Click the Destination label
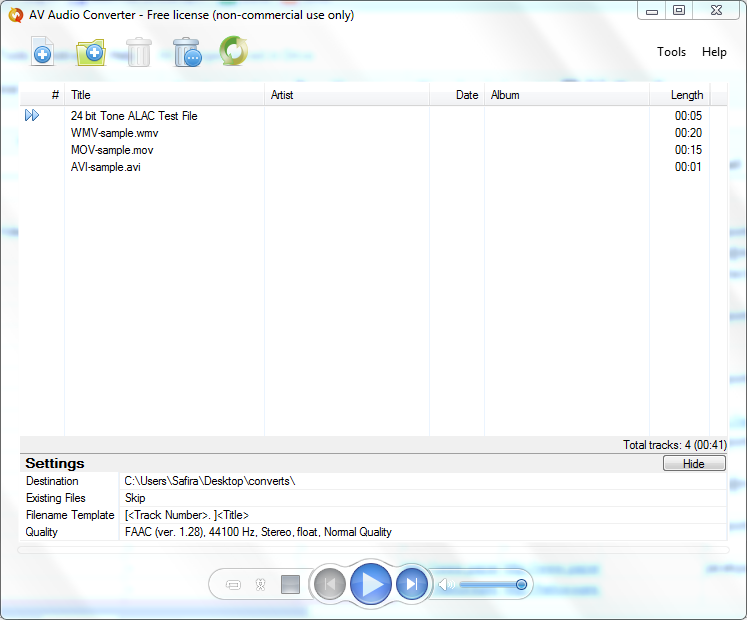747x620 pixels. 52,481
